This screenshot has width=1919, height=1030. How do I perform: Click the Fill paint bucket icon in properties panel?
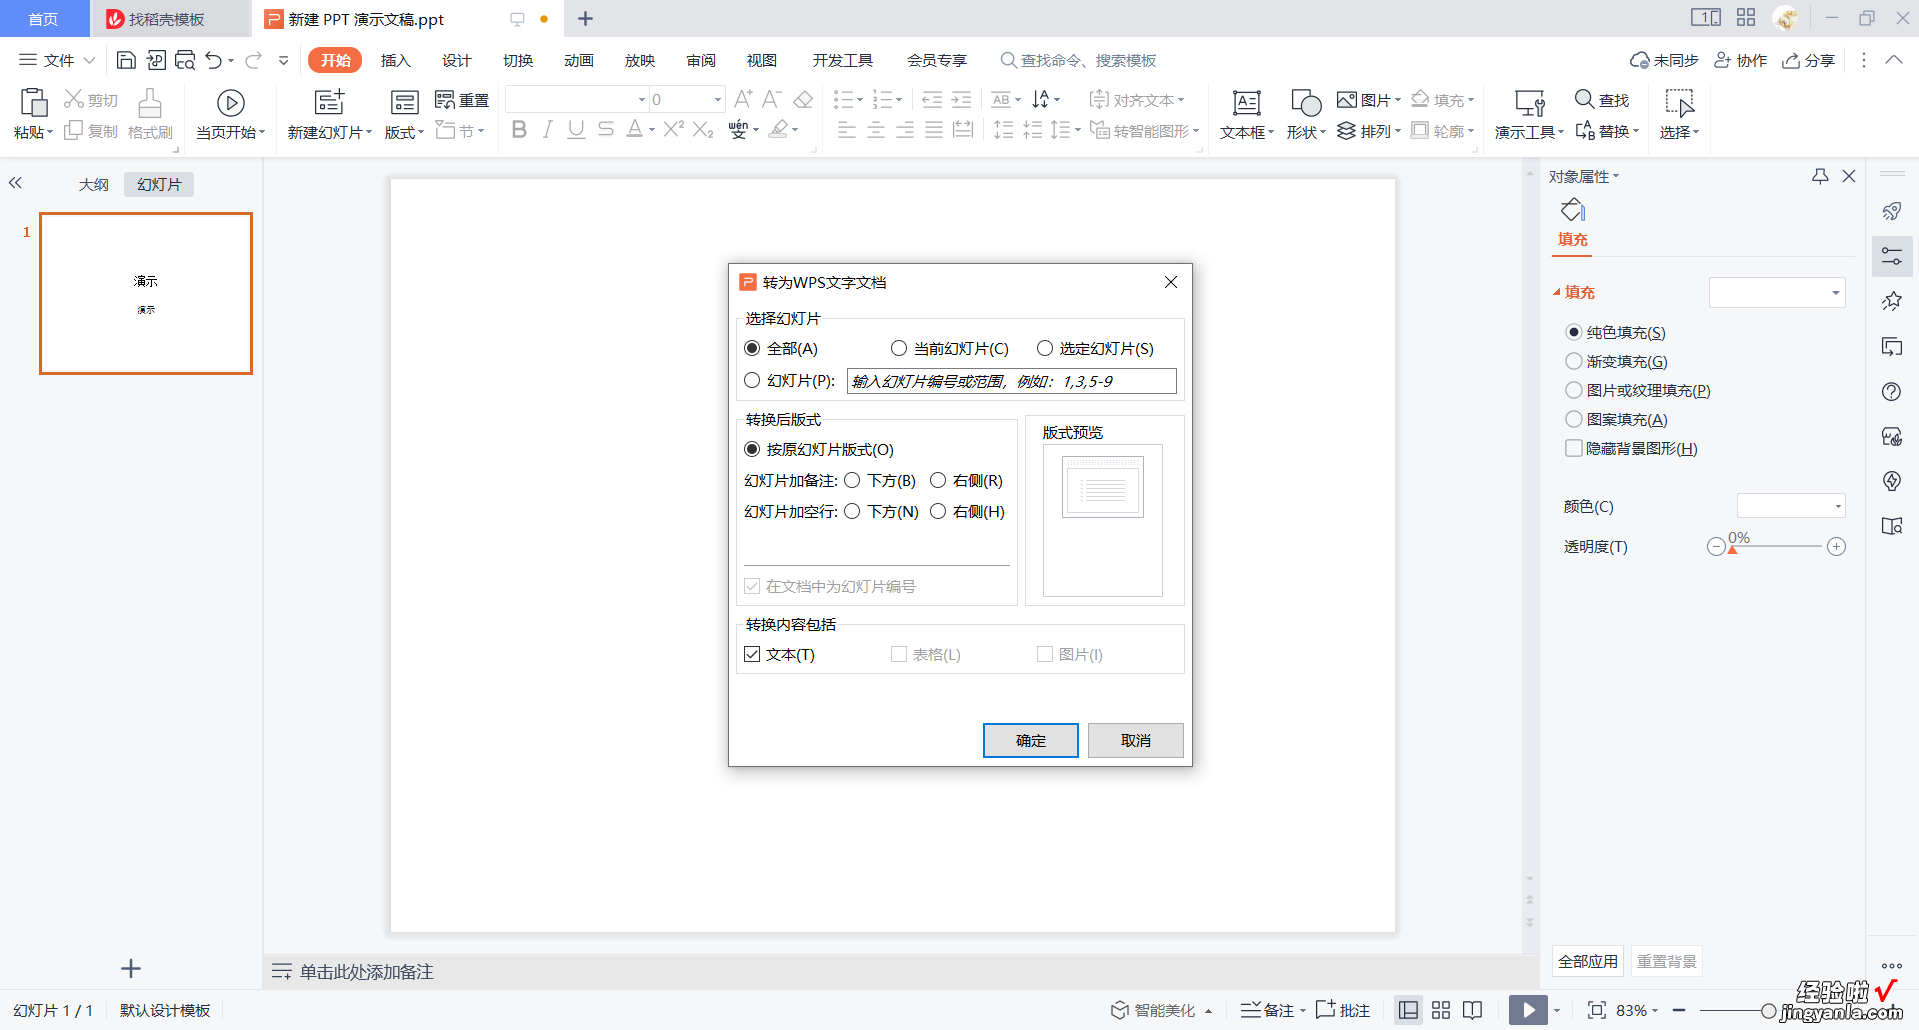[1573, 210]
